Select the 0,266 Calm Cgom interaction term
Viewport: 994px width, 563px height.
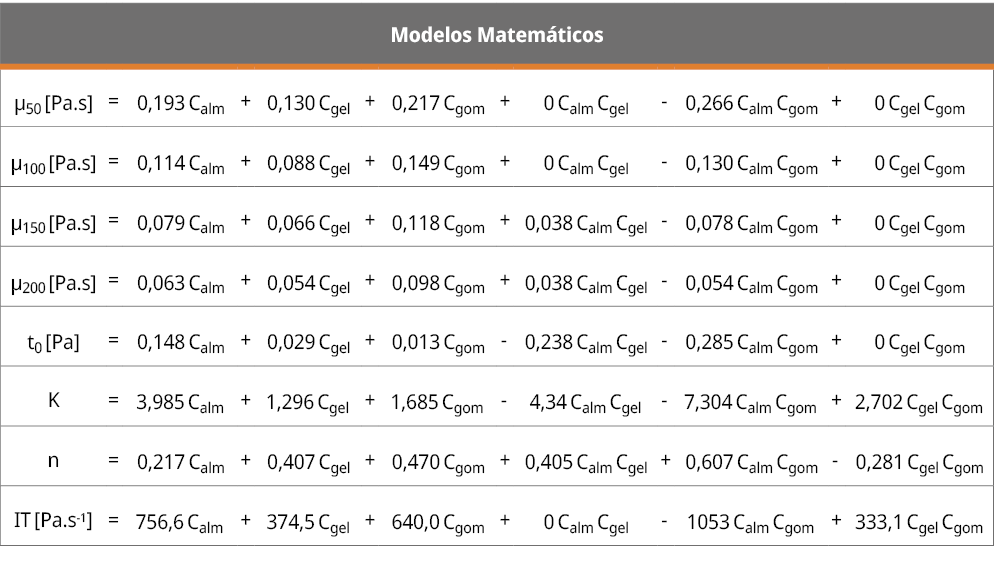pyautogui.click(x=751, y=104)
